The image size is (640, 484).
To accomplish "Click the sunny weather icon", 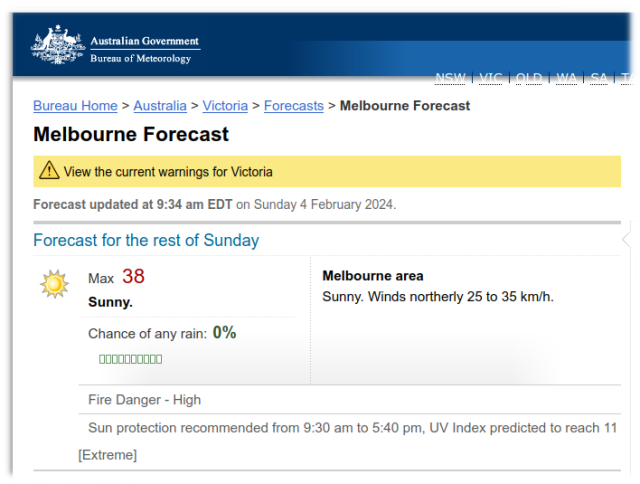I will tap(54, 284).
